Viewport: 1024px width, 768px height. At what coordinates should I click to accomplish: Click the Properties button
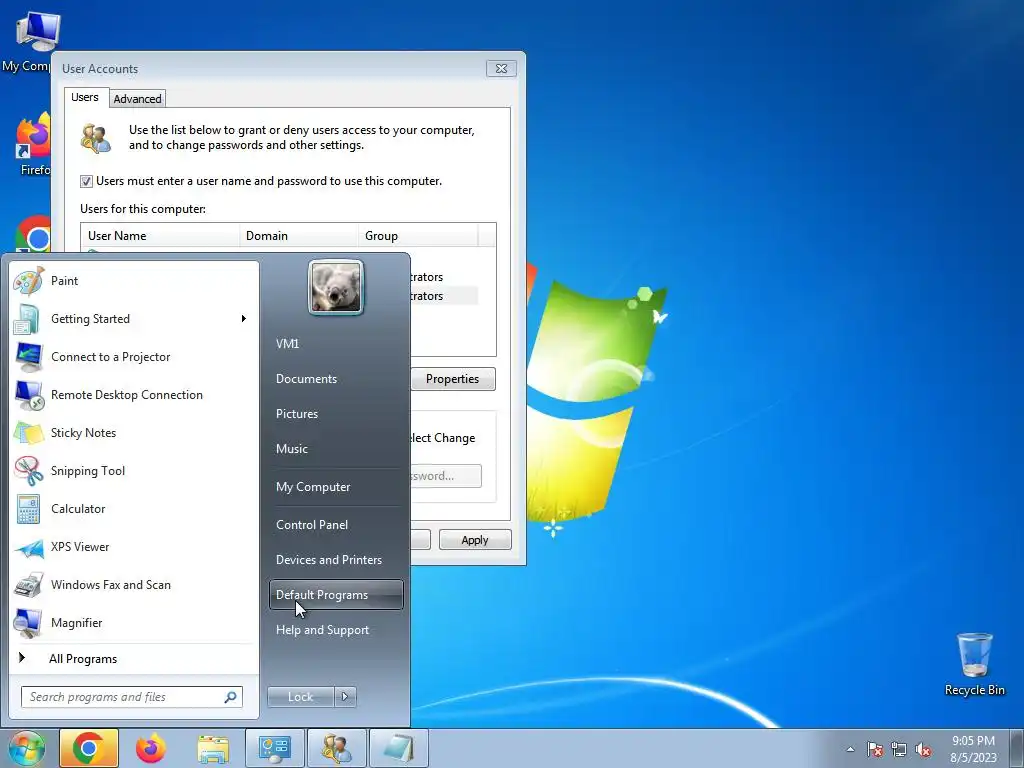click(453, 379)
